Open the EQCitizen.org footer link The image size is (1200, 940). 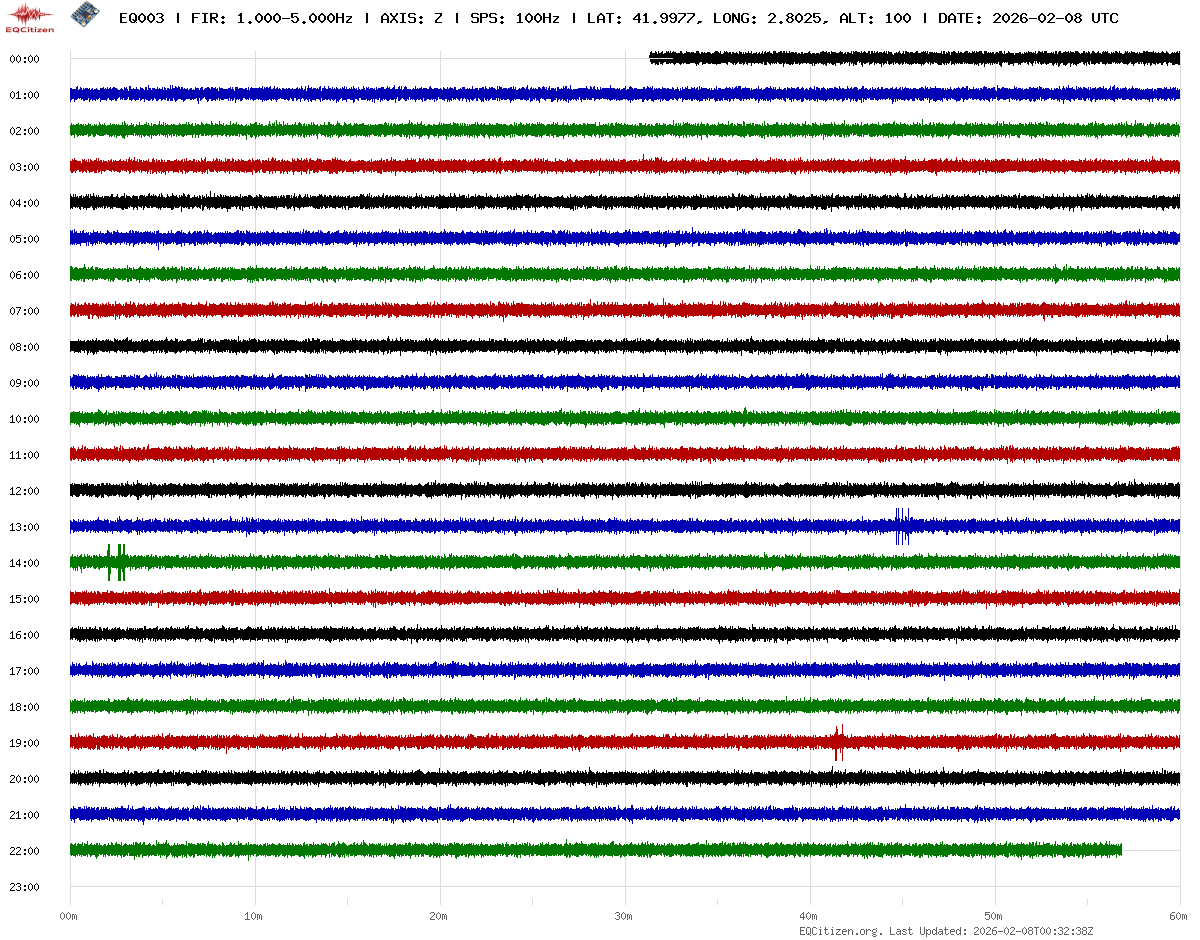840,931
